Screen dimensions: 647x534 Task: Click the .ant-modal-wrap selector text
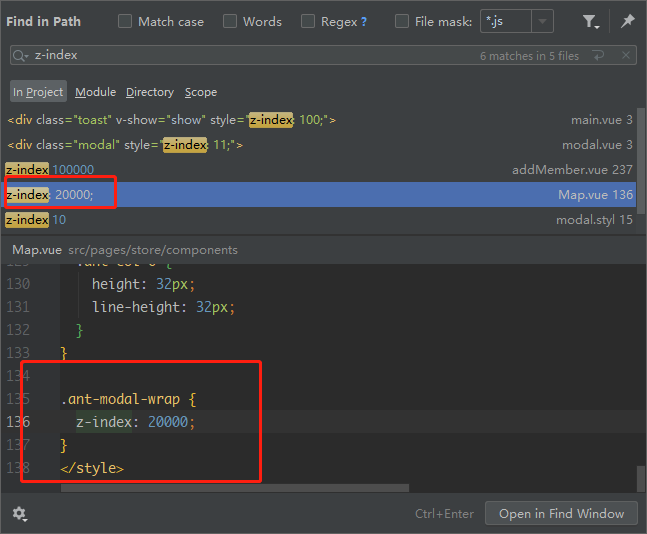pos(120,399)
